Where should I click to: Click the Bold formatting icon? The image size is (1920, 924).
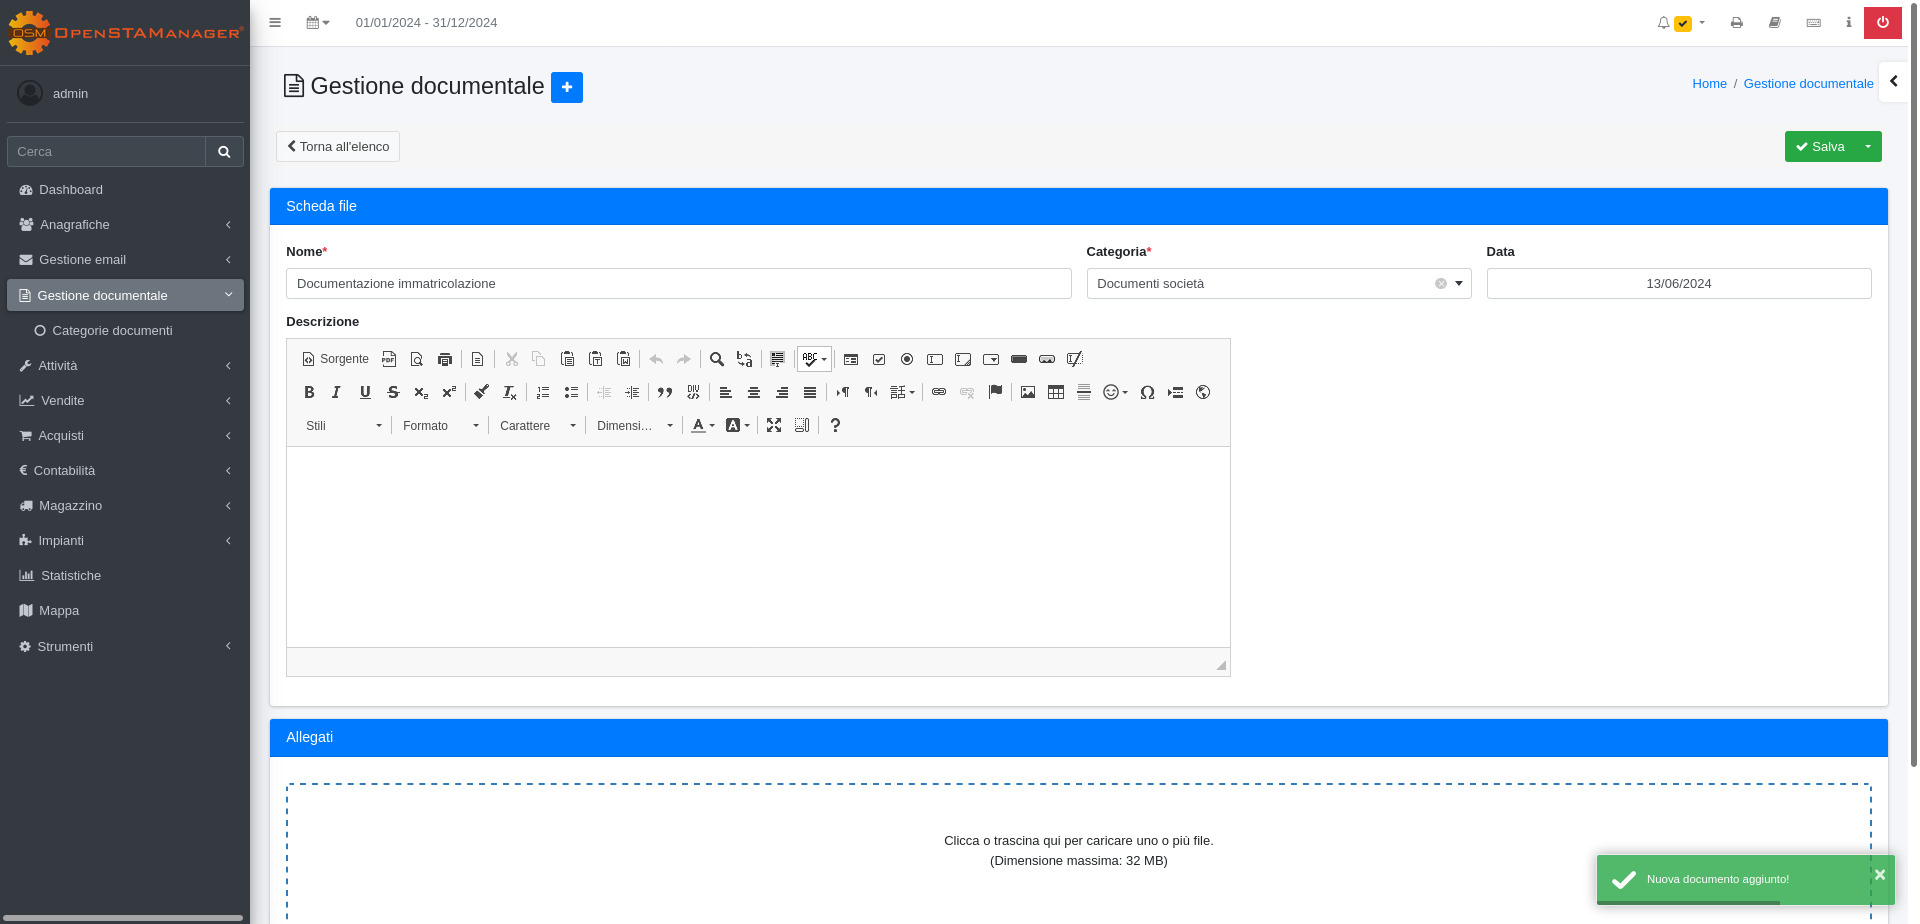[309, 392]
